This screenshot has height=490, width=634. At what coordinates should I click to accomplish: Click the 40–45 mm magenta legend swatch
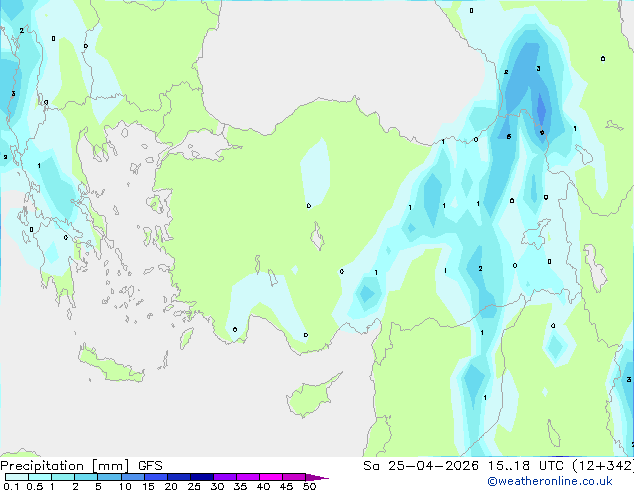271,477
